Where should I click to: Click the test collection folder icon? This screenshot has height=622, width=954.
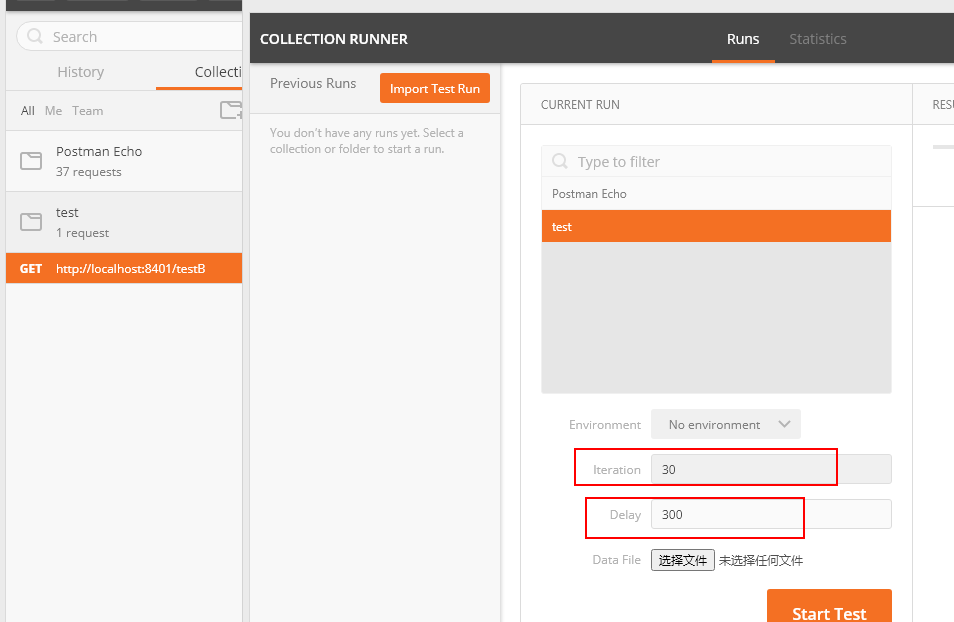31,222
